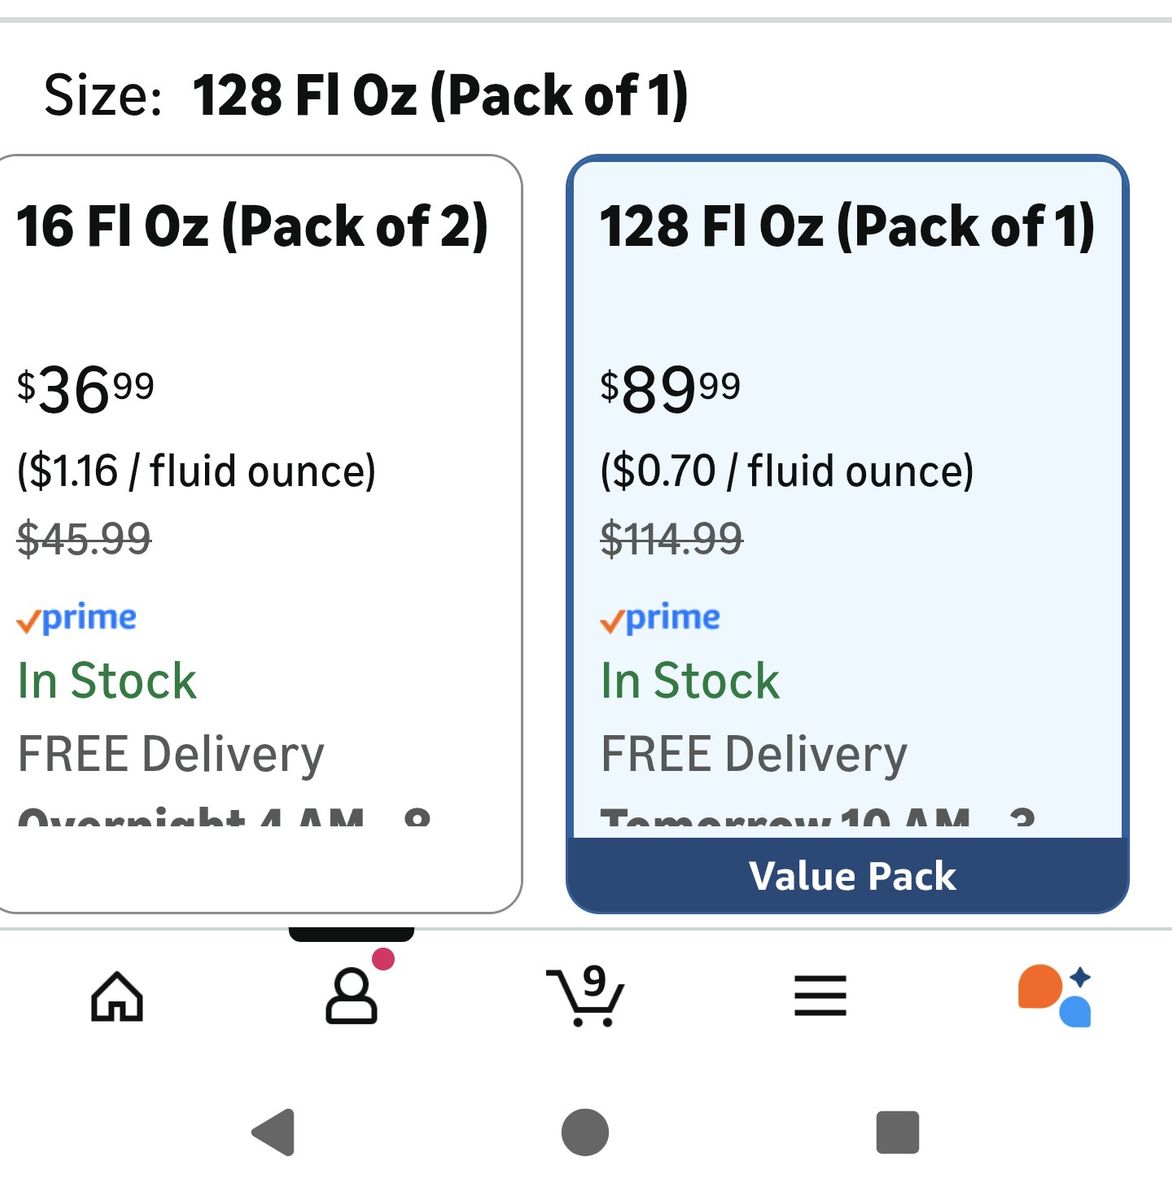Tap the Size: 128 Fl Oz heading
Viewport: 1172px width, 1200px height.
tap(366, 96)
